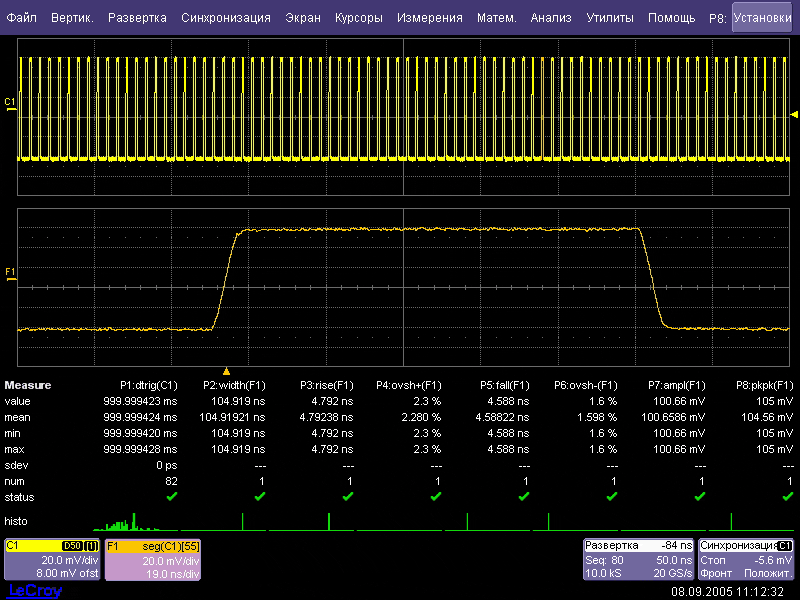Click the C1 trace label marker on upper grid

(10, 103)
